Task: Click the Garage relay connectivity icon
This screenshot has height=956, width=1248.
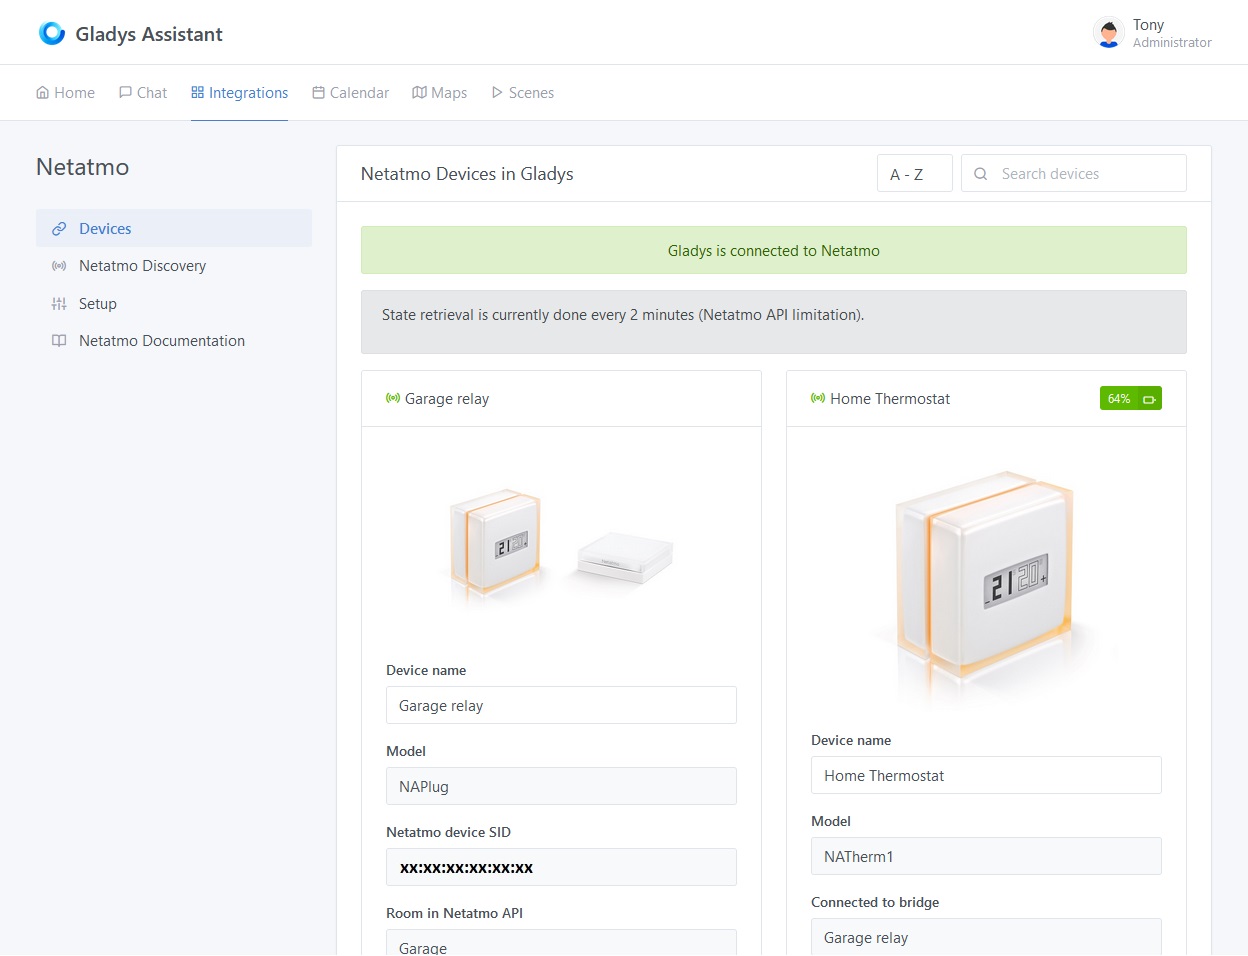Action: tap(392, 398)
